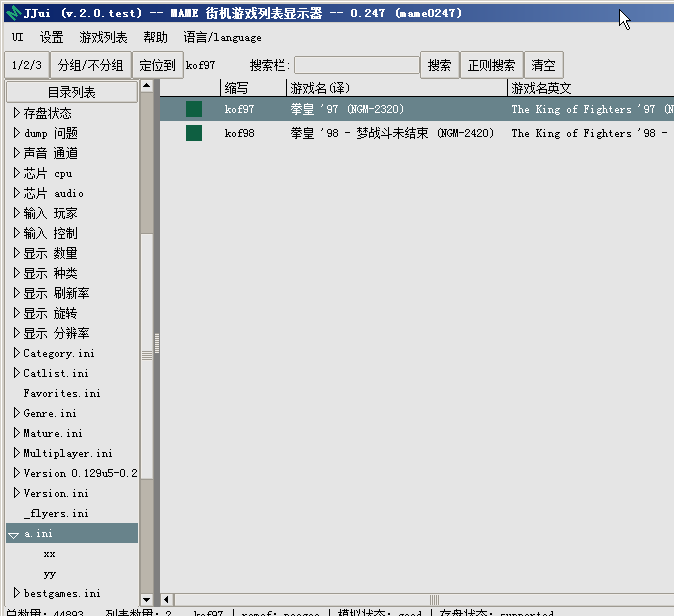Viewport: 674px width, 616px height.
Task: Expand the 显示 种类 tree node
Action: point(17,273)
